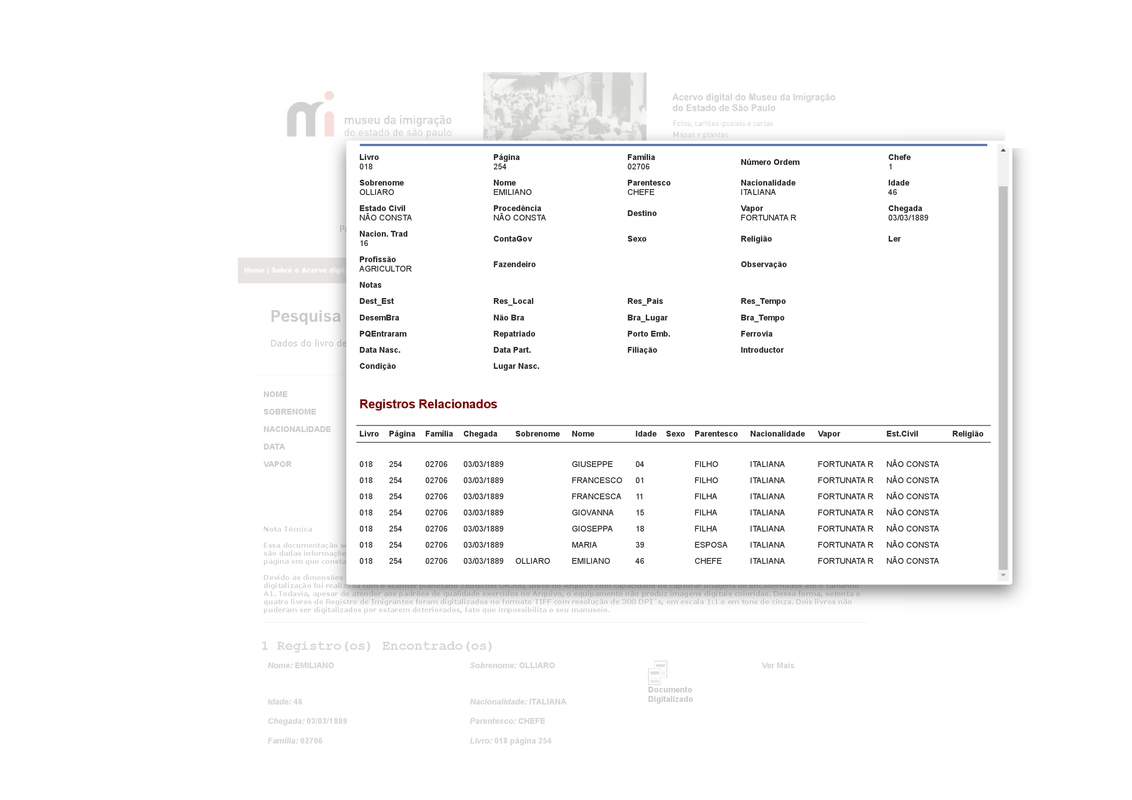The width and height of the screenshot is (1132, 800).
Task: Click the 03/03/1889 Chegada value in details
Action: [x=908, y=218]
